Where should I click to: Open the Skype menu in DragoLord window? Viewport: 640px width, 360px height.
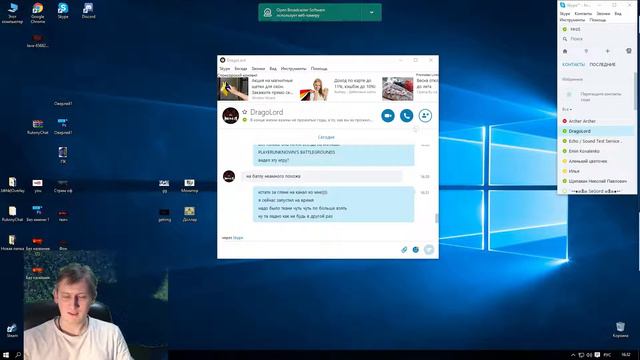pyautogui.click(x=225, y=69)
